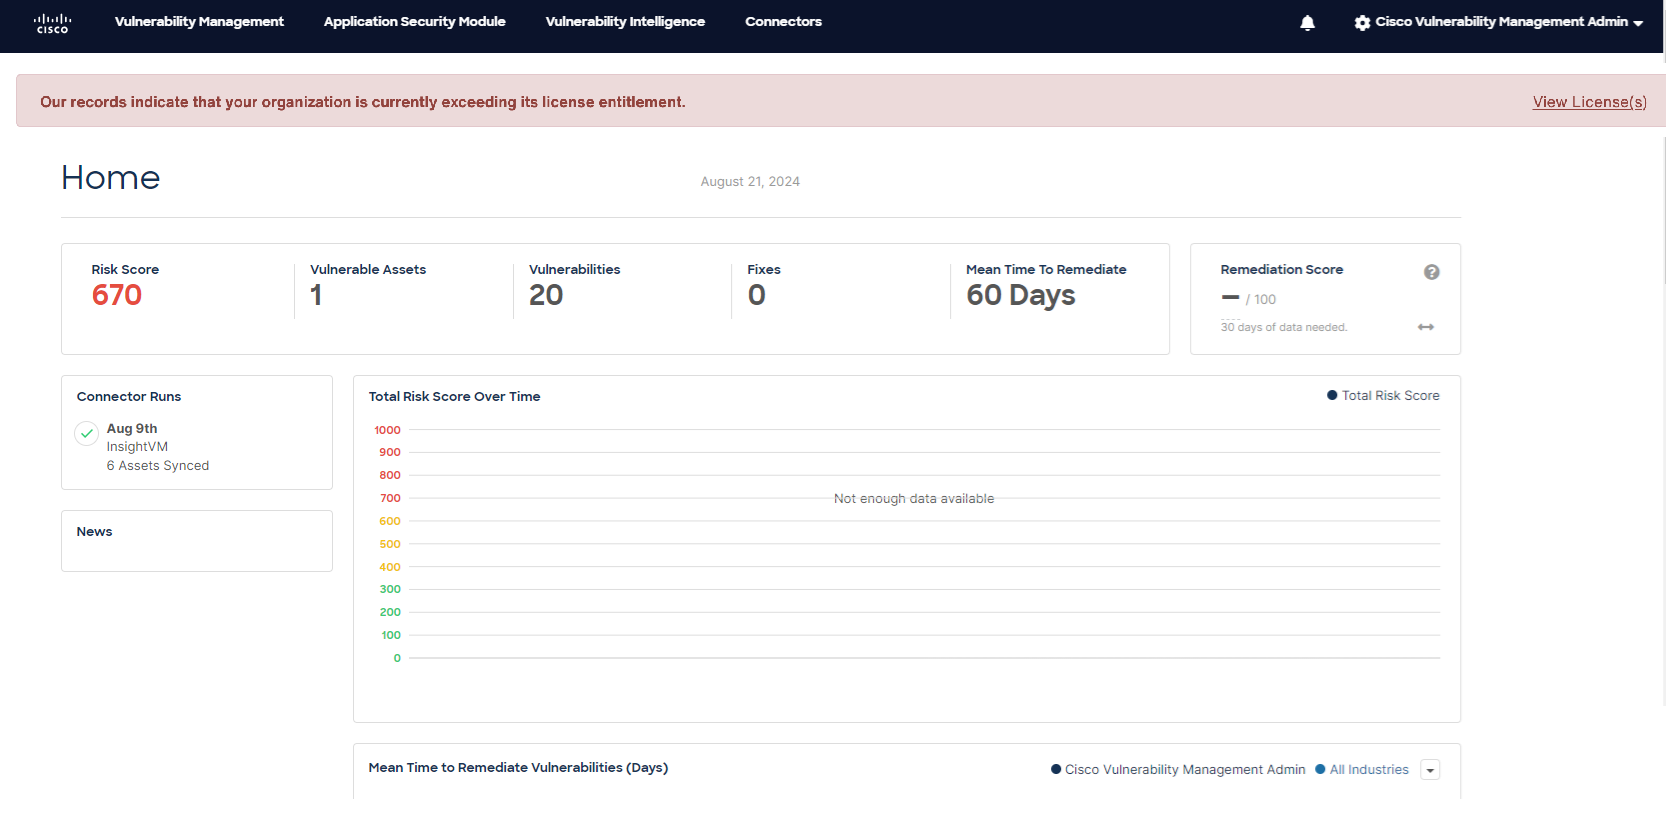
Task: Open the Connectors page
Action: (x=783, y=21)
